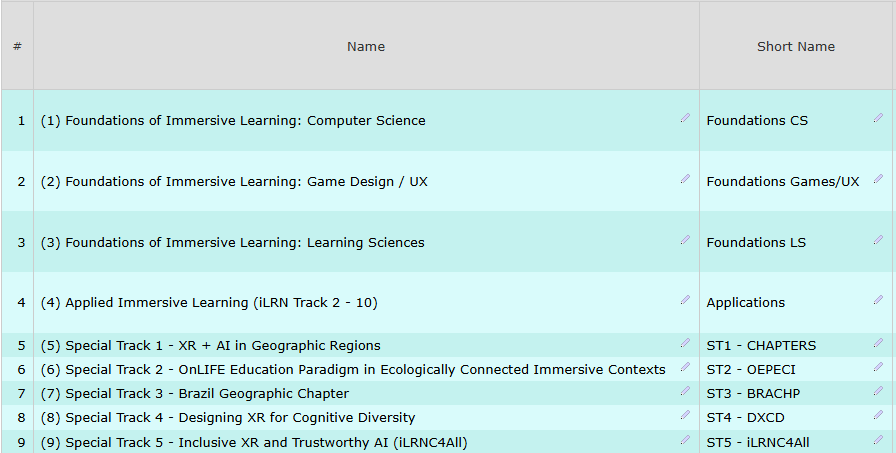Edit short name pencil for Foundations LS

(878, 239)
